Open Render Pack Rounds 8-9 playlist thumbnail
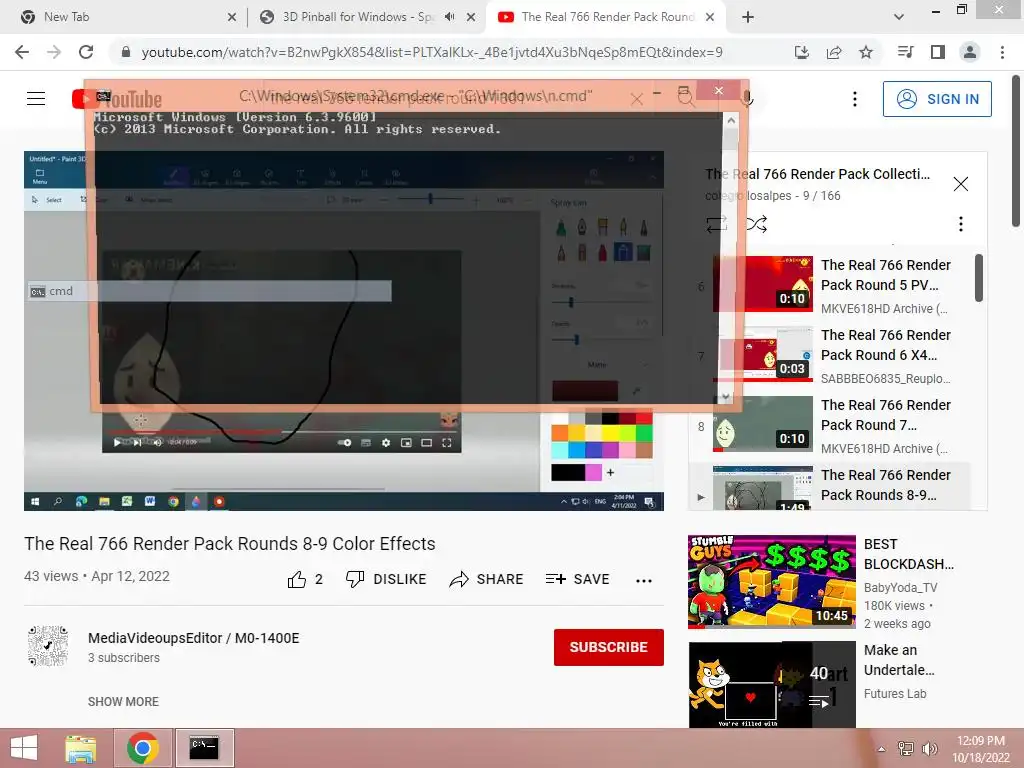This screenshot has width=1024, height=768. [763, 488]
